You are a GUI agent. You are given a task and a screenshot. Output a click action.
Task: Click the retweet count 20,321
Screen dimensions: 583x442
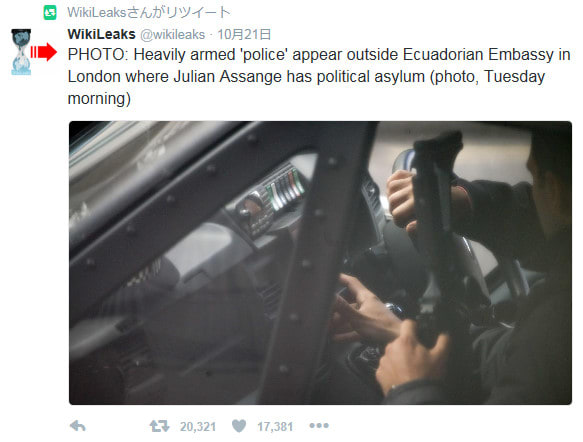pos(198,426)
